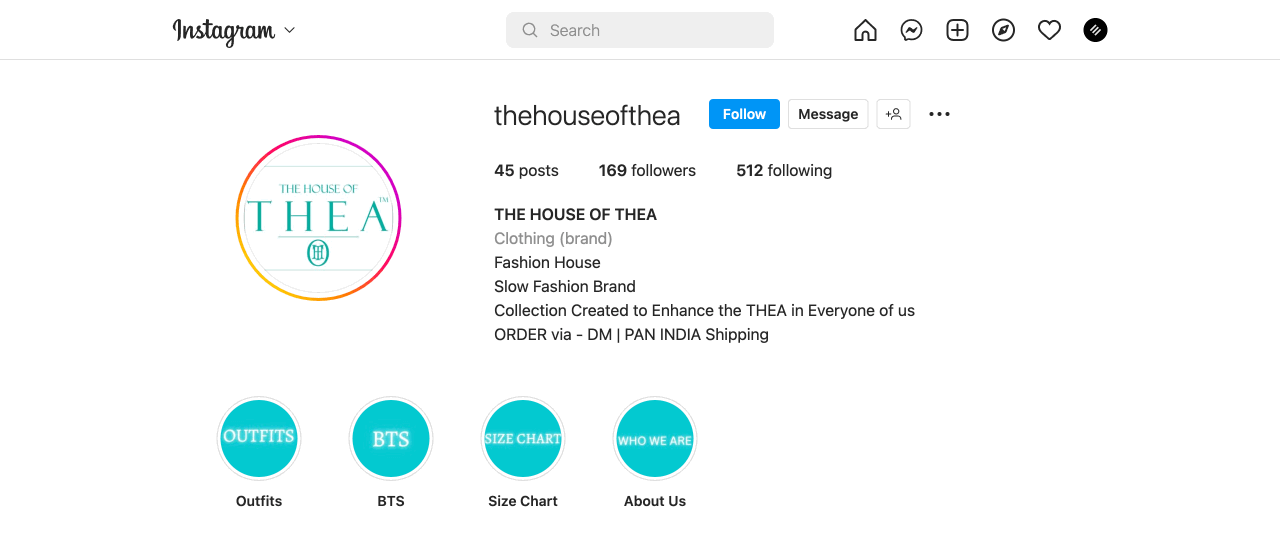
Task: View the 512 following list
Action: coord(784,171)
